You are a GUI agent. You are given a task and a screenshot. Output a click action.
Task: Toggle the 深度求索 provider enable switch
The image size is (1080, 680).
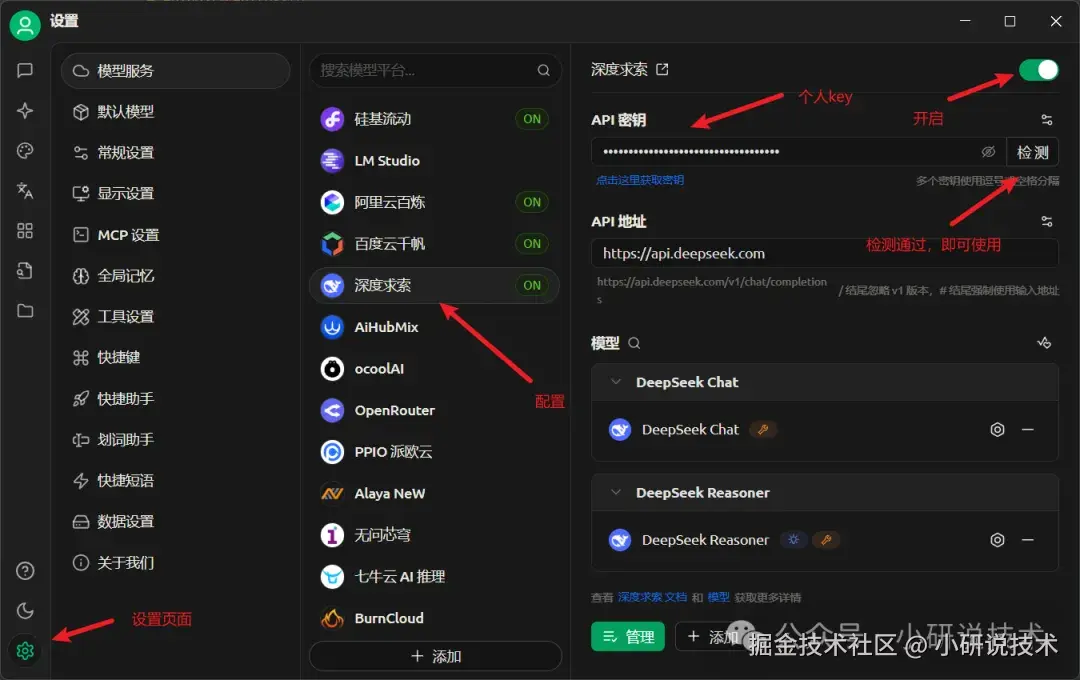pos(1038,70)
